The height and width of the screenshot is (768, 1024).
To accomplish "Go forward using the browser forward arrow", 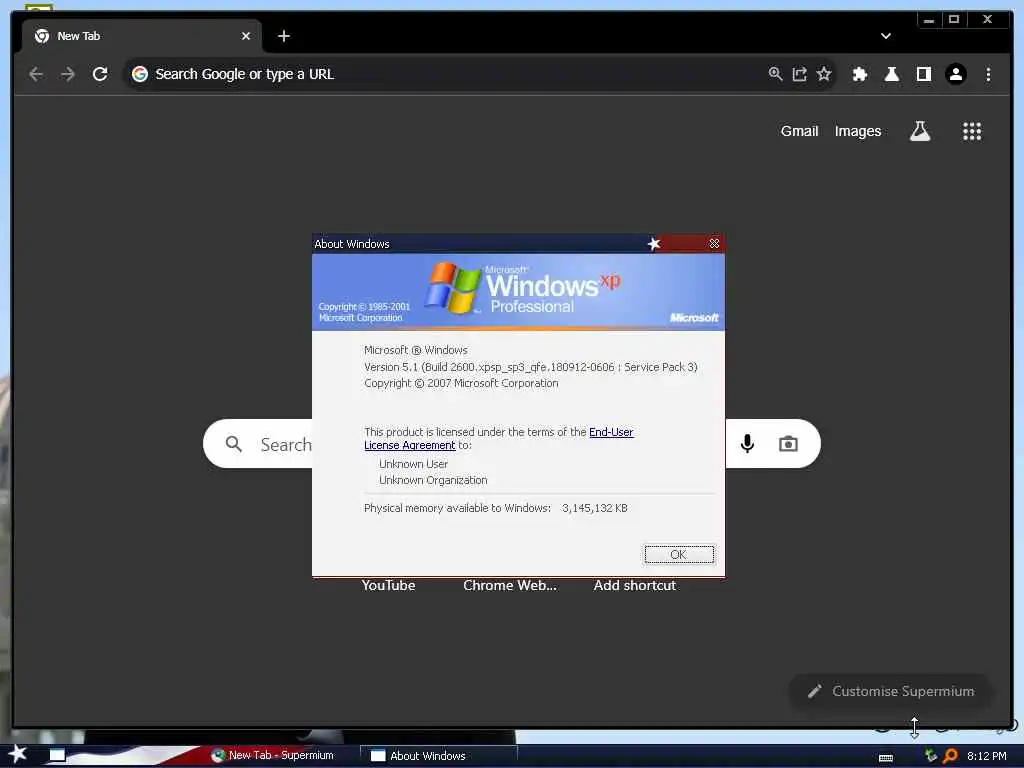I will 68,74.
